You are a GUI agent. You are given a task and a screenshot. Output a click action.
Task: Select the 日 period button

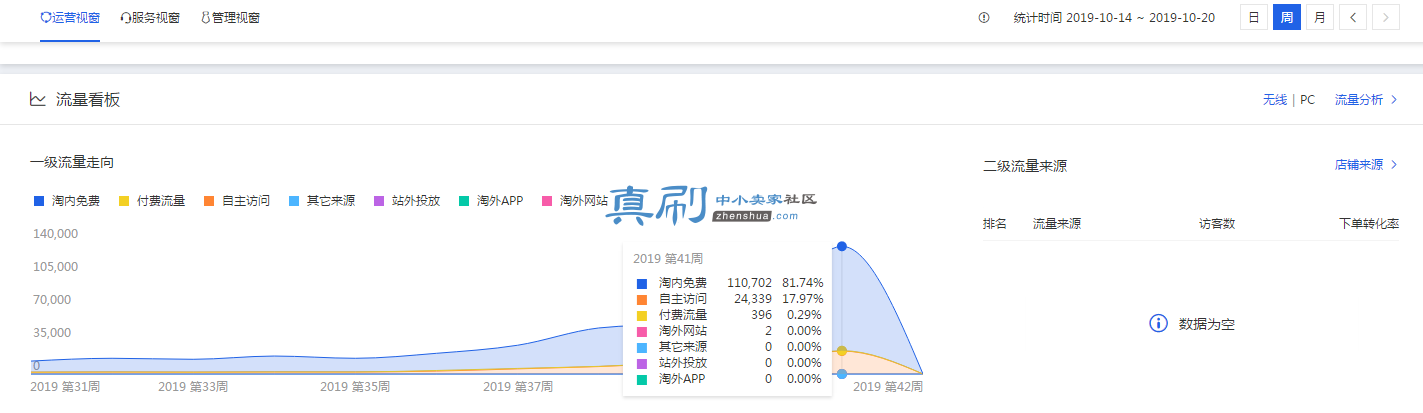tap(1254, 17)
